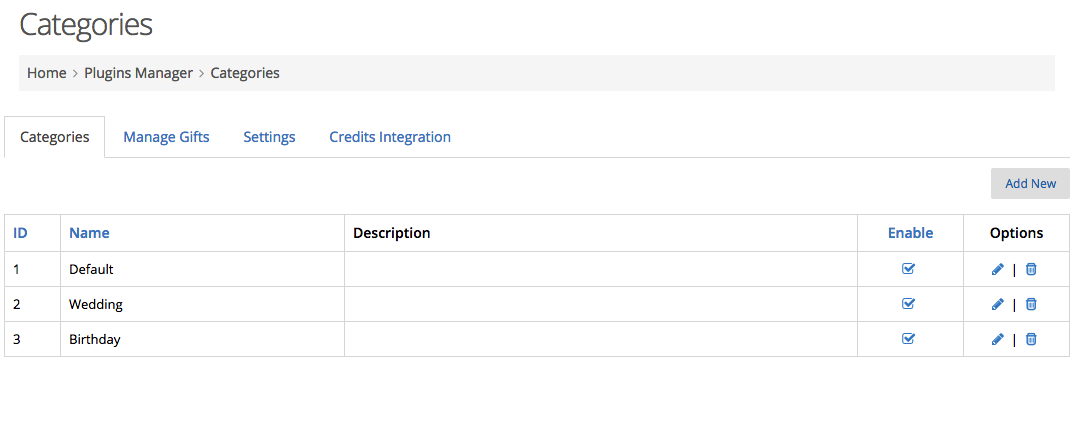Switch to the Manage Gifts tab
Image resolution: width=1075 pixels, height=434 pixels.
click(166, 137)
